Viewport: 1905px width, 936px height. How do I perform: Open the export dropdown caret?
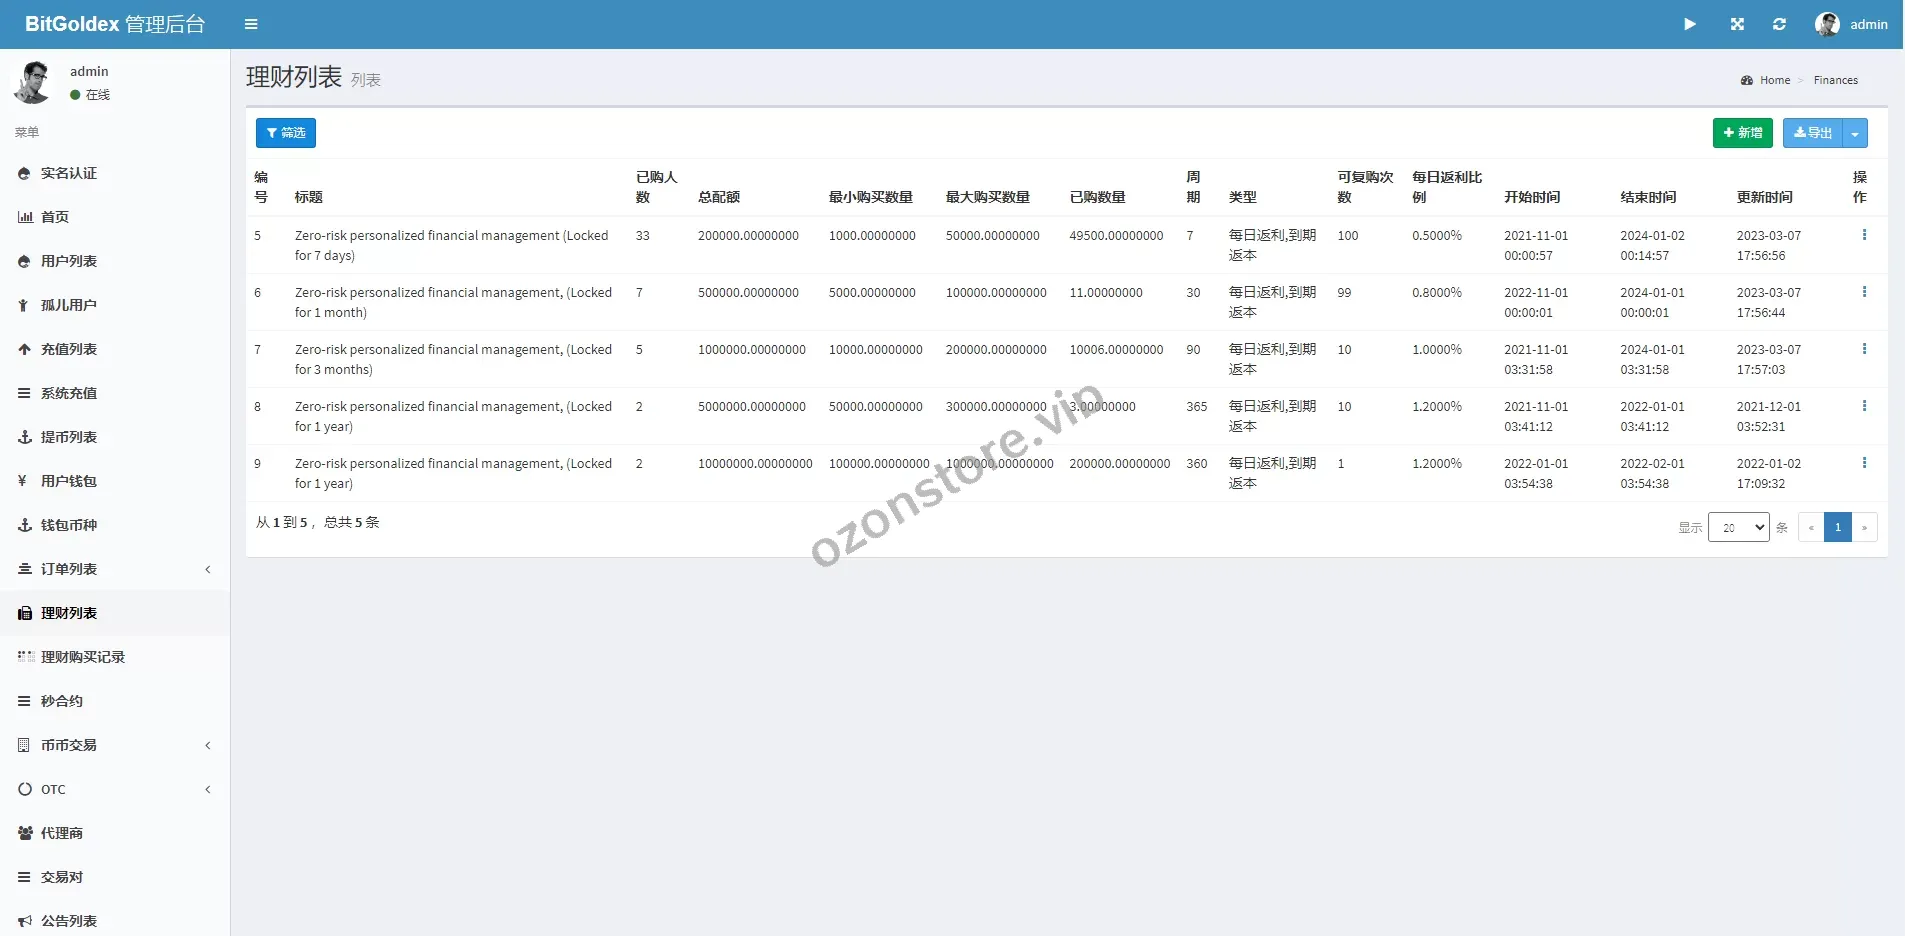pyautogui.click(x=1855, y=133)
